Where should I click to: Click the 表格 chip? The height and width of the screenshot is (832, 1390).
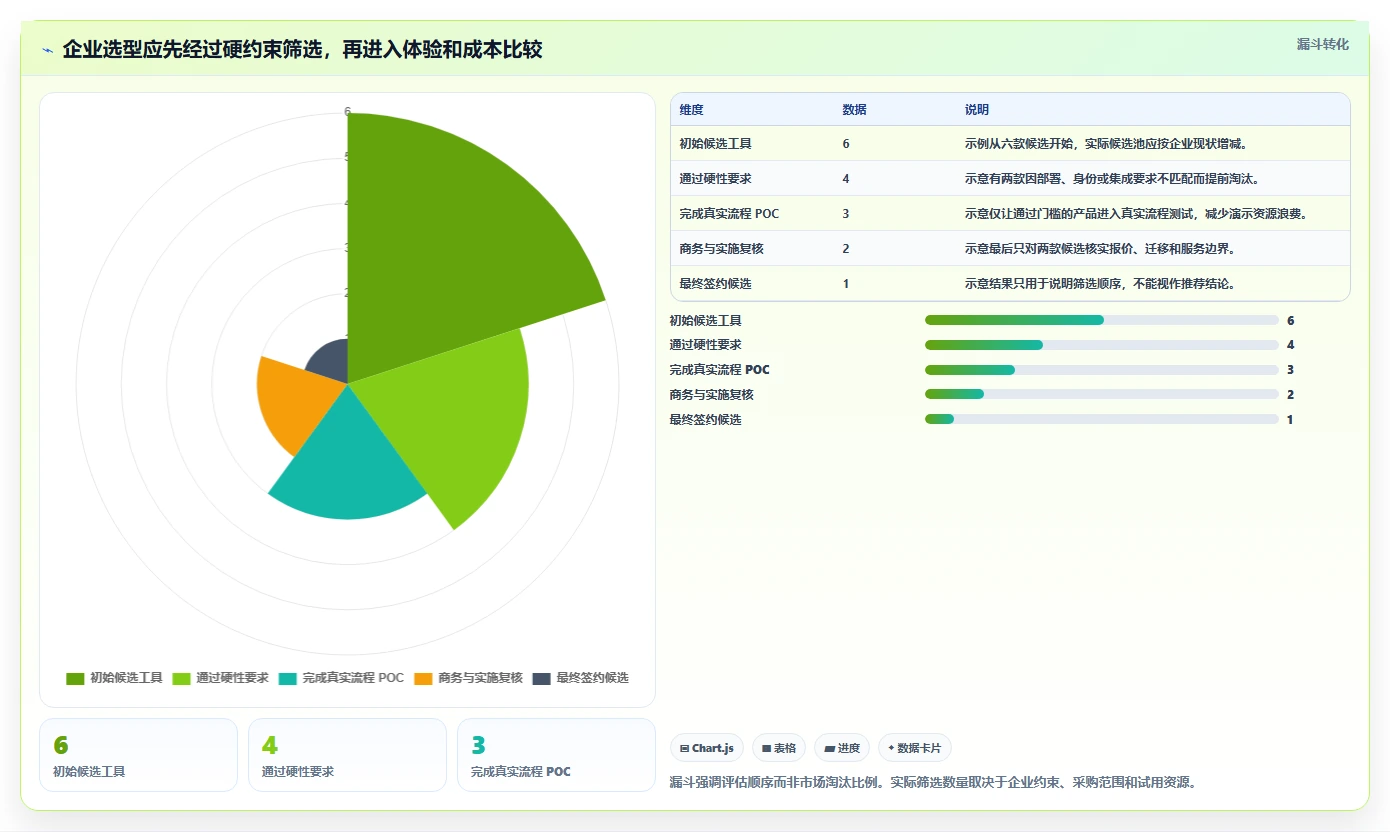(x=779, y=748)
